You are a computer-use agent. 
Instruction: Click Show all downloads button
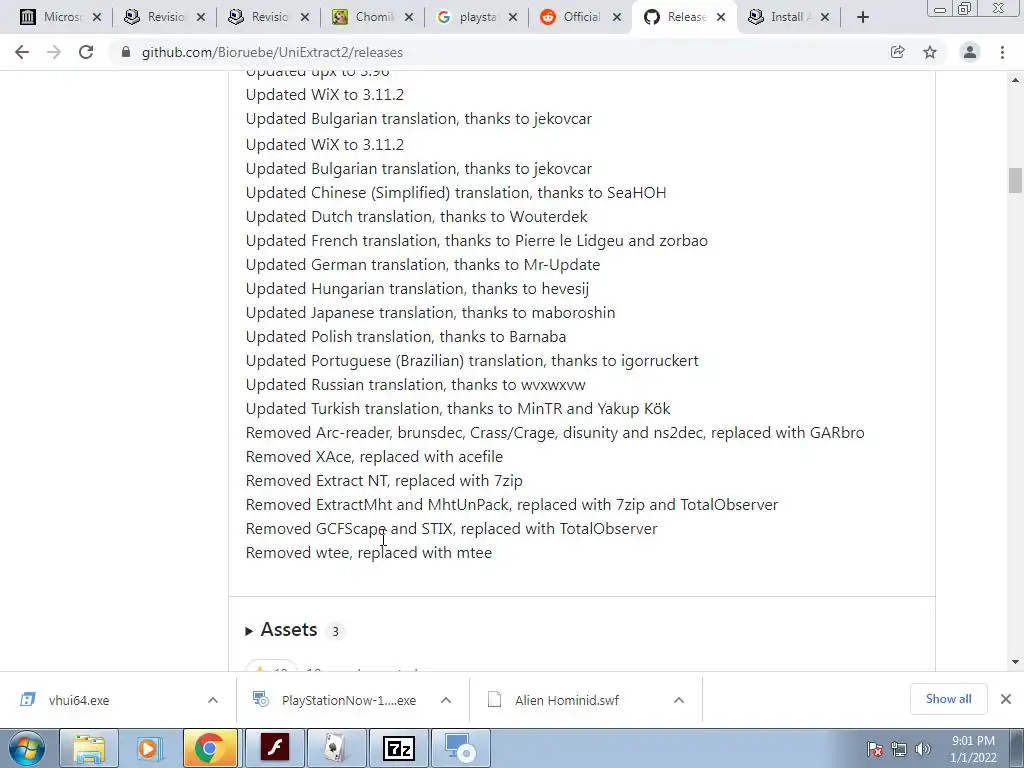[948, 699]
